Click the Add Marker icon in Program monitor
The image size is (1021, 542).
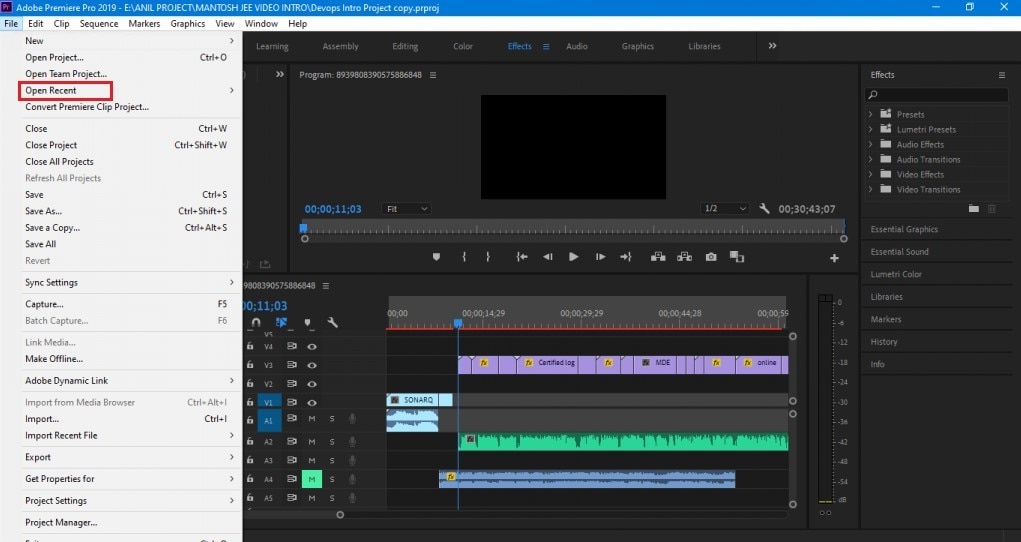[x=436, y=257]
